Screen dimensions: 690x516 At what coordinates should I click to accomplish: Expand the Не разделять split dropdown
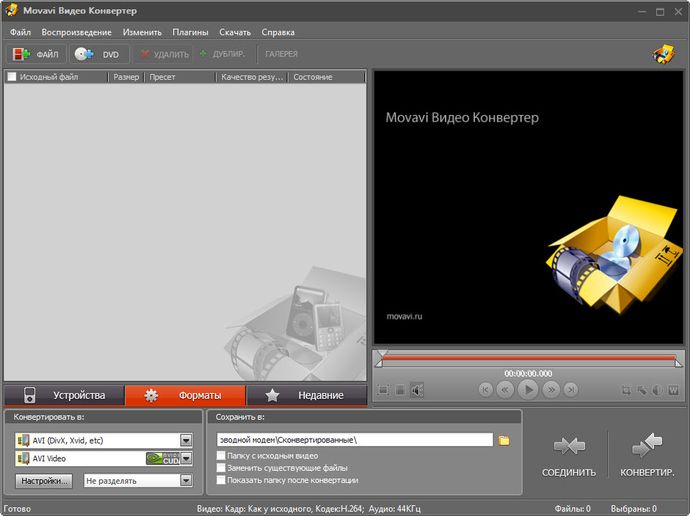[186, 480]
